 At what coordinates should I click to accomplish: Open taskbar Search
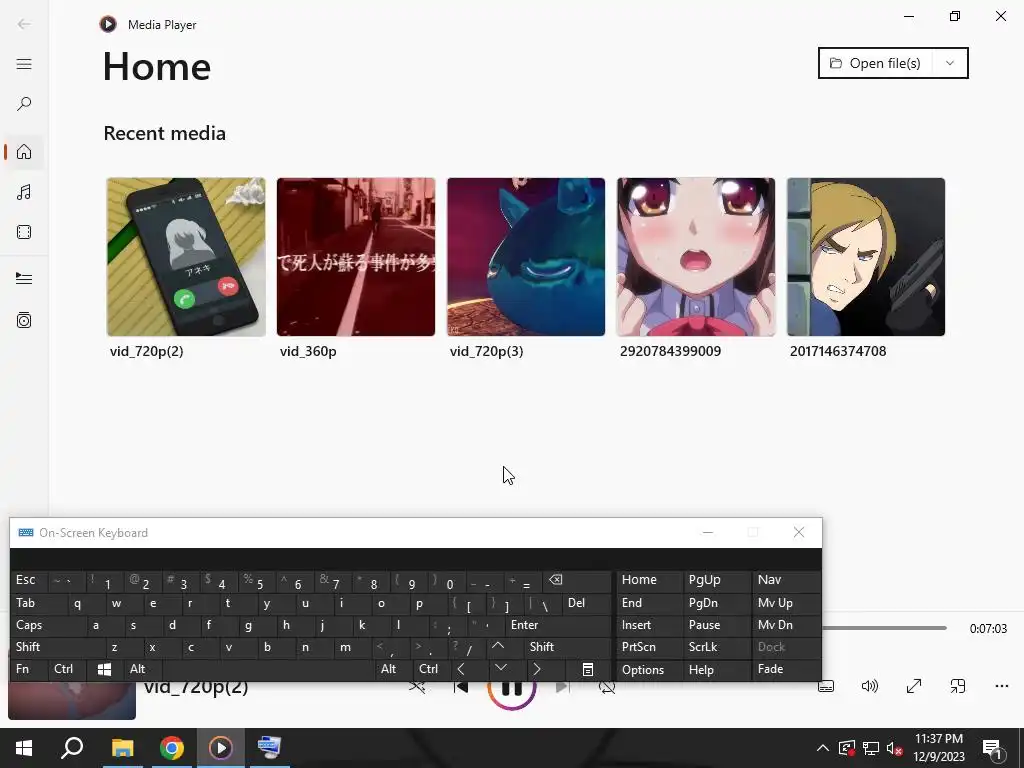(72, 748)
